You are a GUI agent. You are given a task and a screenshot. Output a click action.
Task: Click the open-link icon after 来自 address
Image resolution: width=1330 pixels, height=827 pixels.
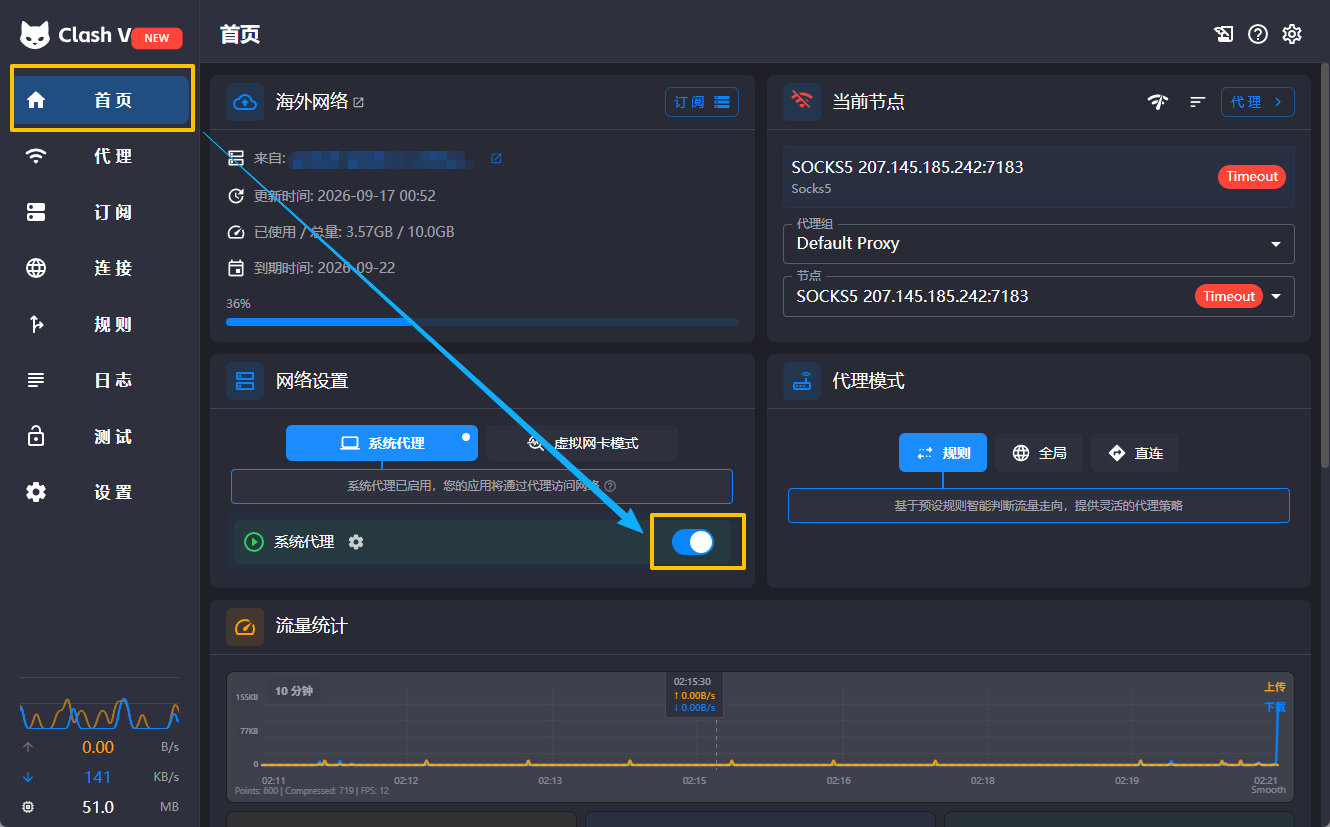point(496,158)
